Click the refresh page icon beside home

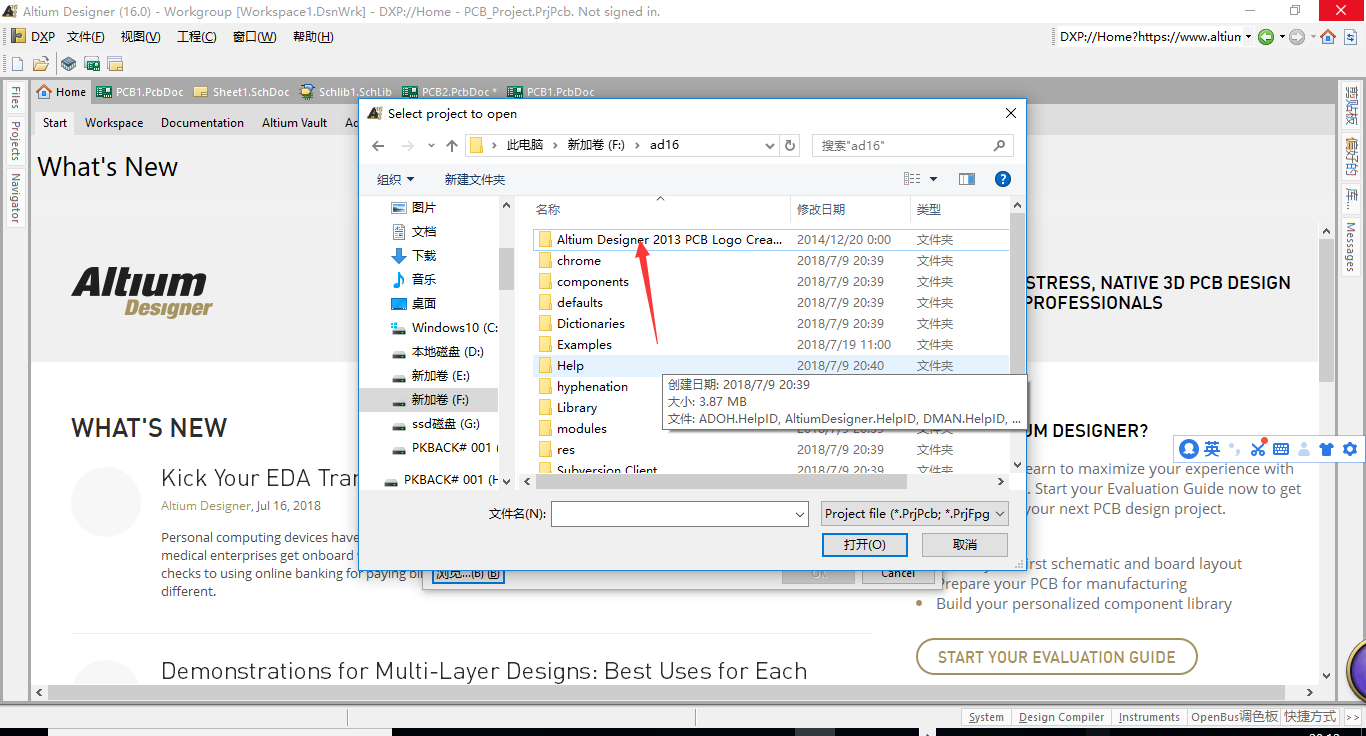point(1349,37)
